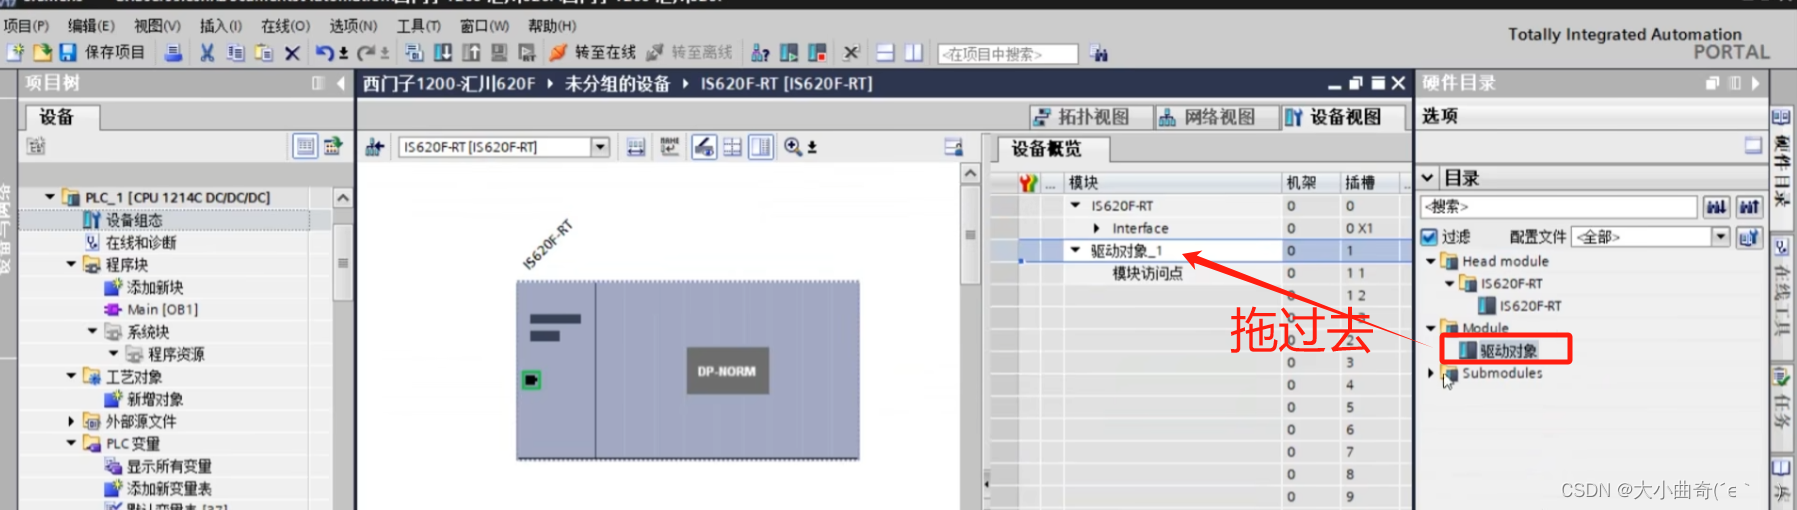The image size is (1797, 510).
Task: Click the zoom magnifier icon in device view
Action: click(x=793, y=147)
